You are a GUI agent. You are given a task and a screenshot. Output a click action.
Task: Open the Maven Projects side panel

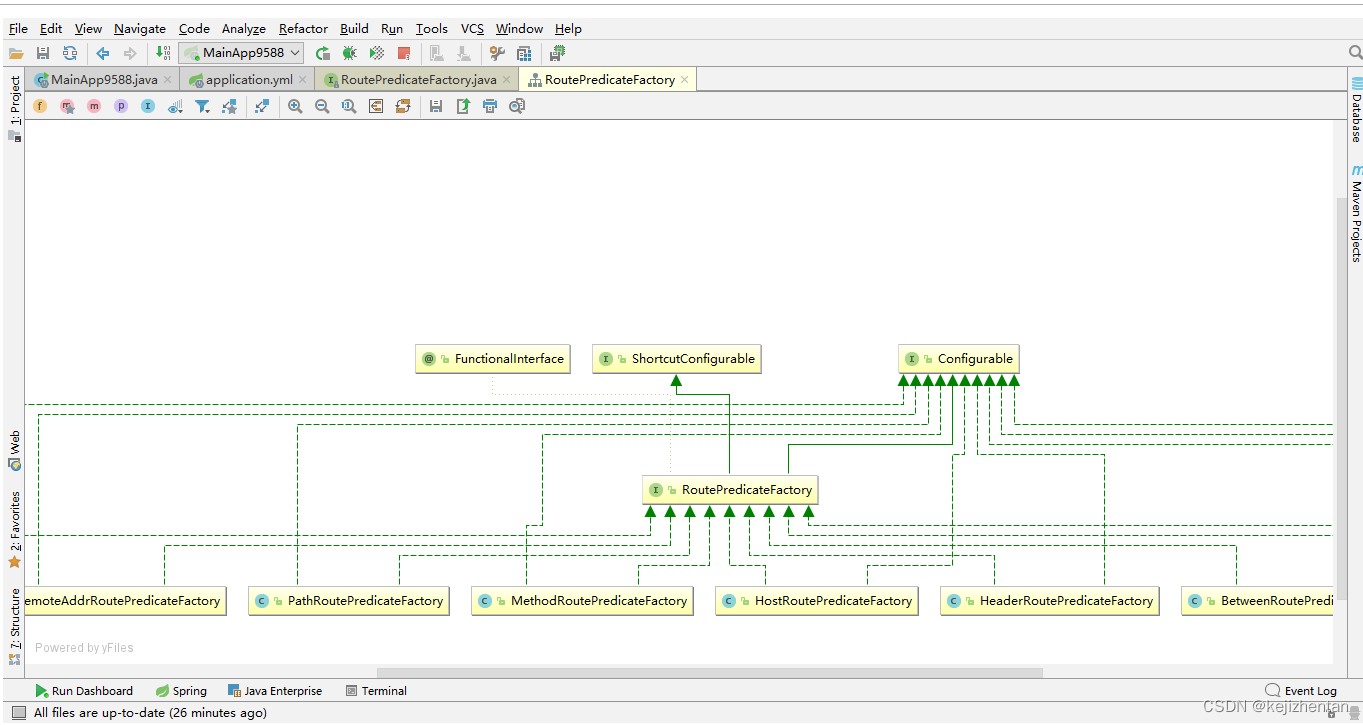[x=1356, y=213]
